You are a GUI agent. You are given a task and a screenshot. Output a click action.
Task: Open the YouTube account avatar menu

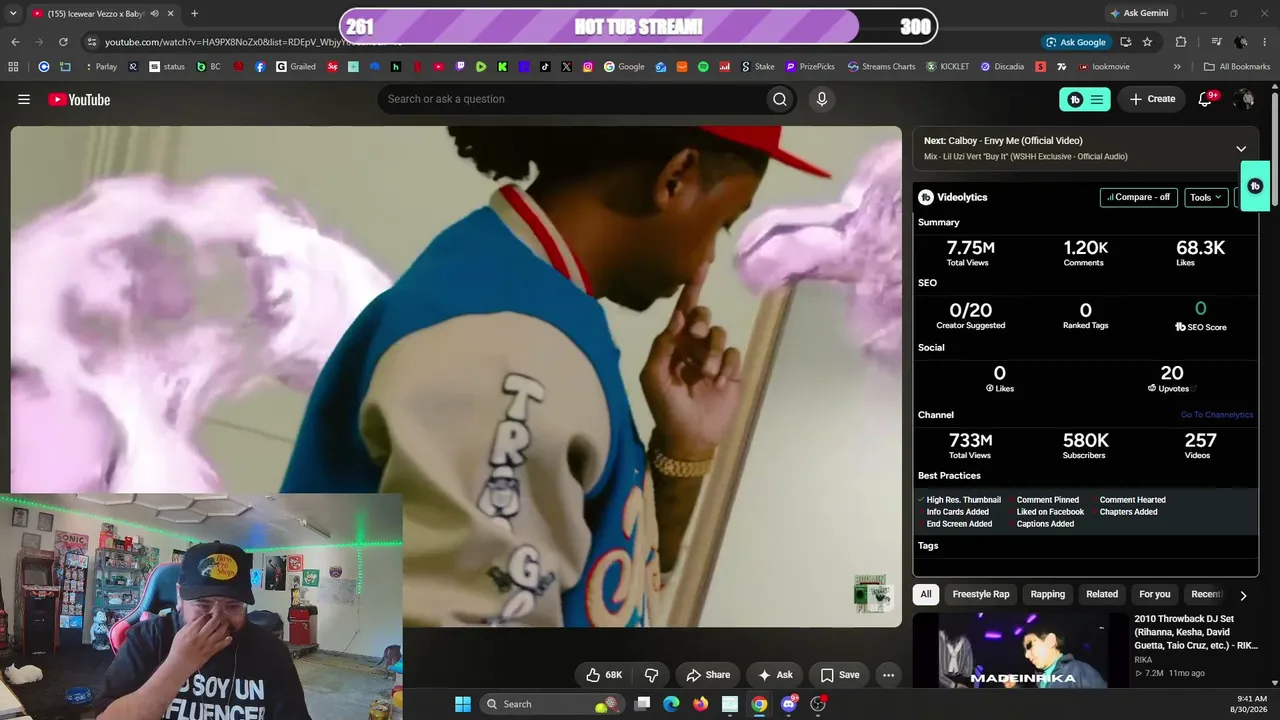point(1244,99)
